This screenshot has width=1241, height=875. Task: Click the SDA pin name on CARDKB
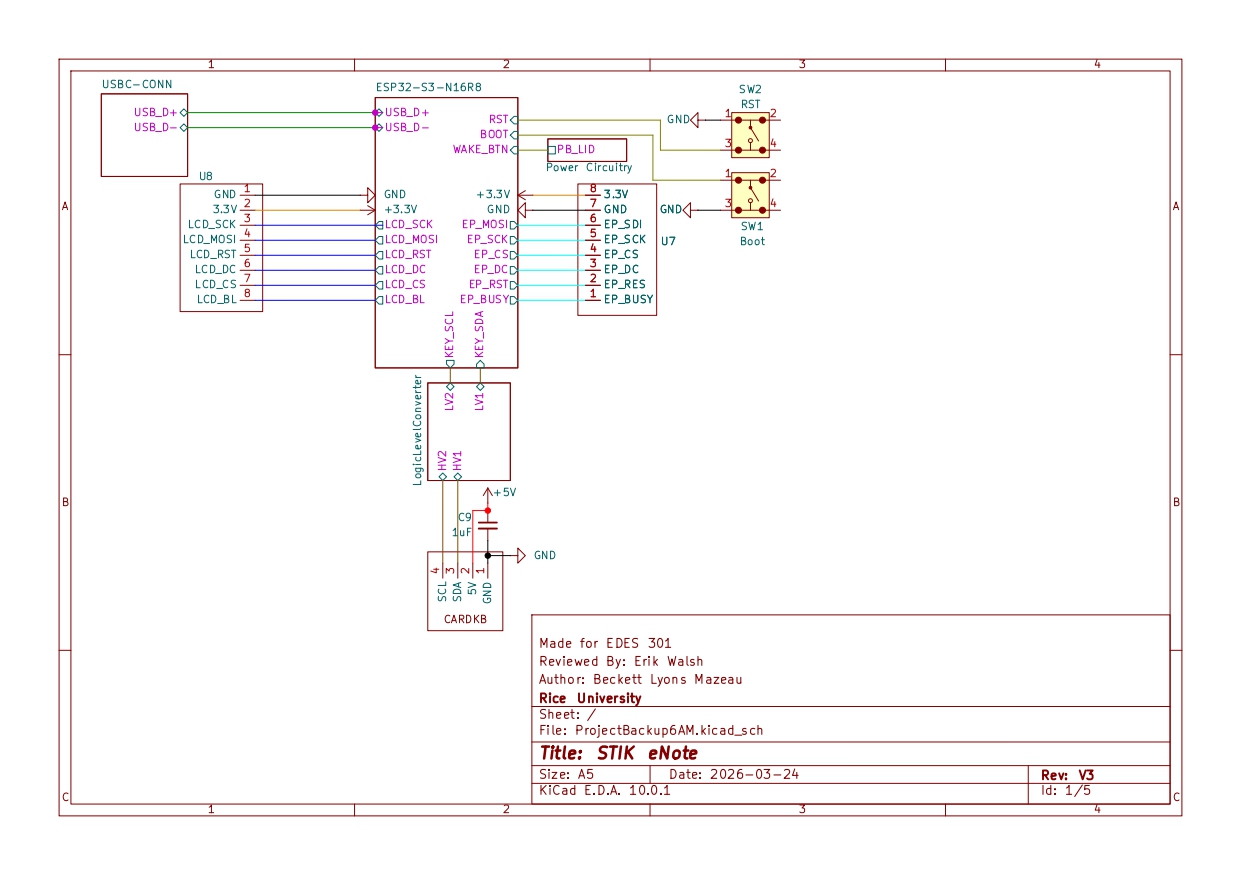coord(457,591)
